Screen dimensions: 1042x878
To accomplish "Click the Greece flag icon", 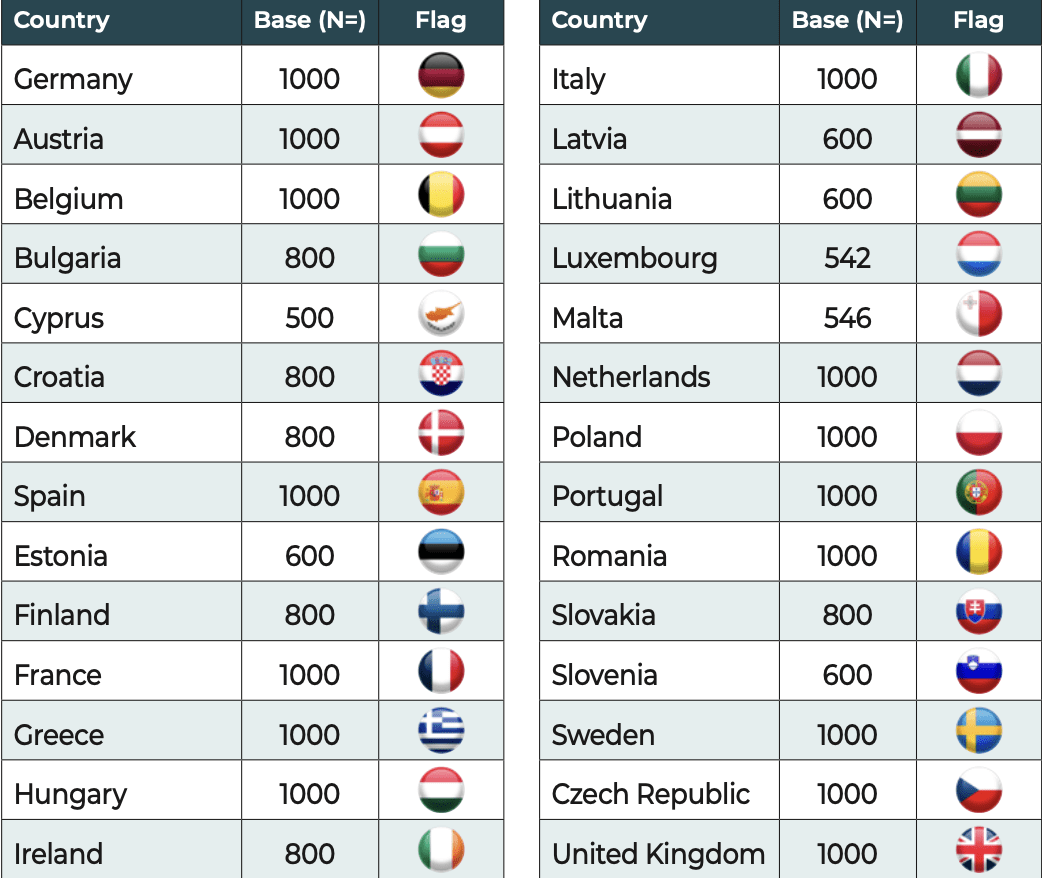I will coord(441,733).
